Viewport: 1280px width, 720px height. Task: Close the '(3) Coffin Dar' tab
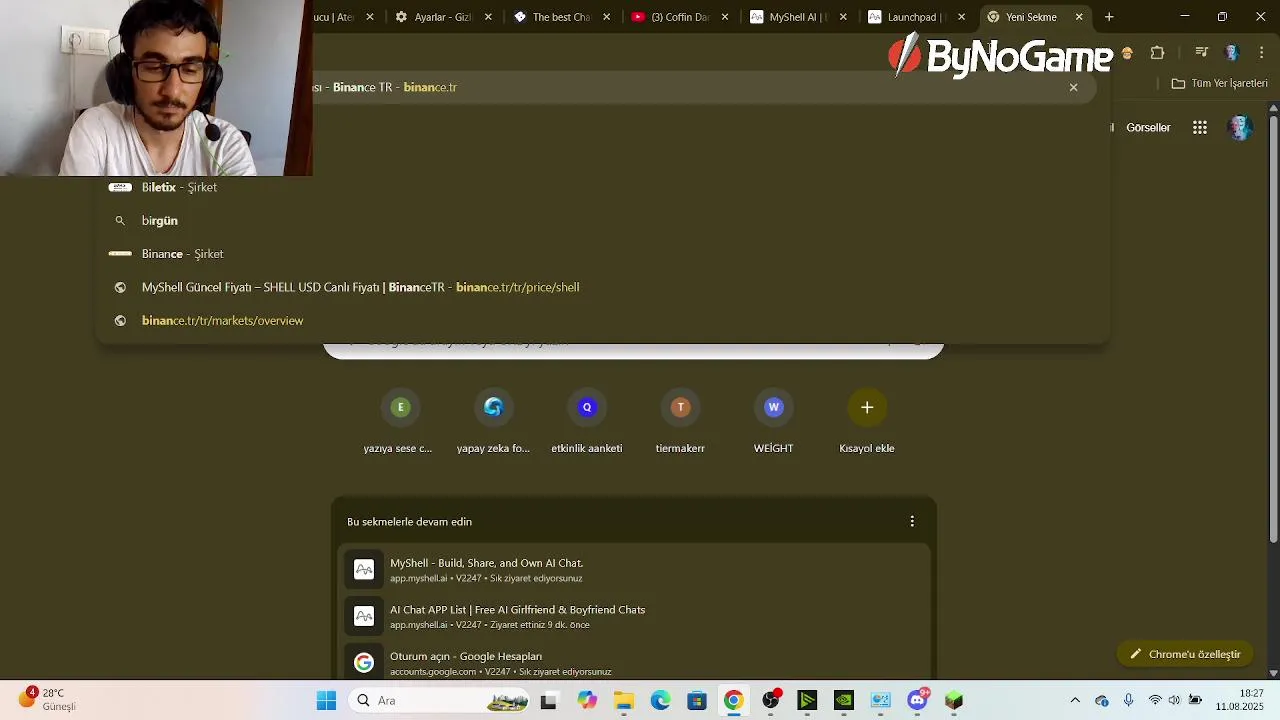pos(725,17)
